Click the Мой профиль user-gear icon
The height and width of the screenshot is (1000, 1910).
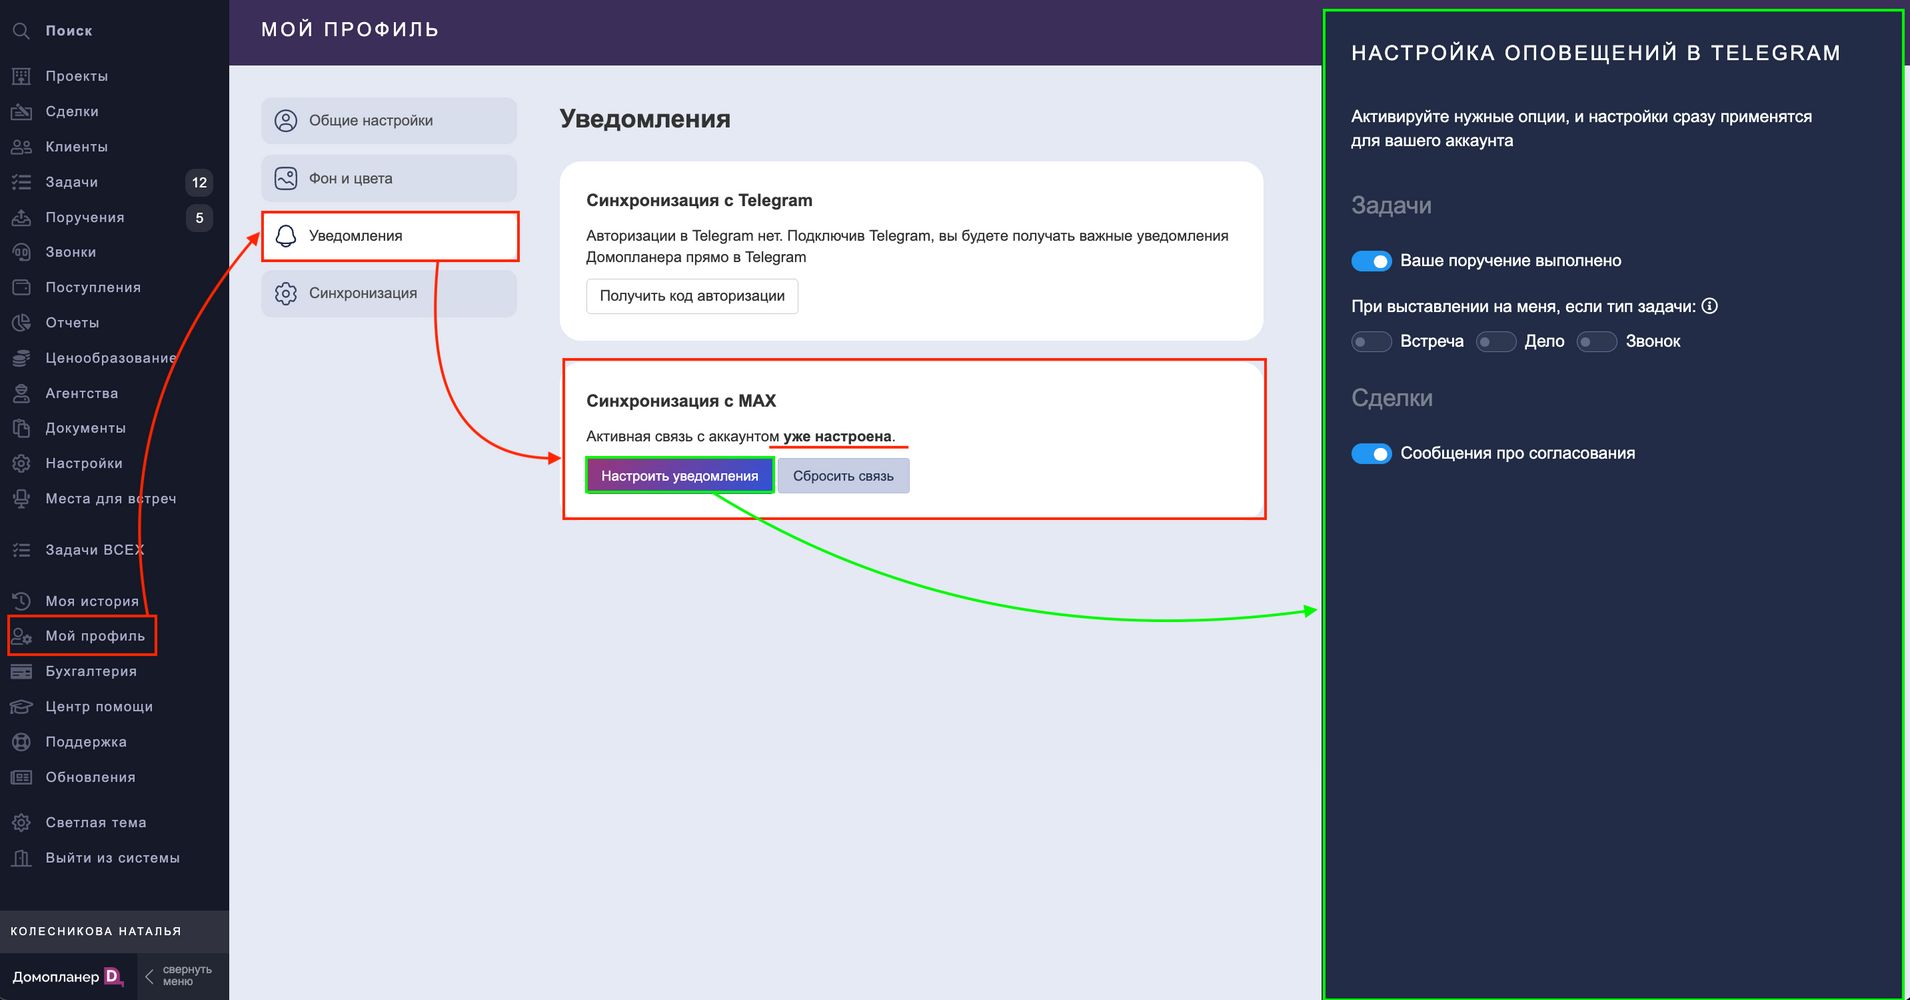click(x=21, y=636)
